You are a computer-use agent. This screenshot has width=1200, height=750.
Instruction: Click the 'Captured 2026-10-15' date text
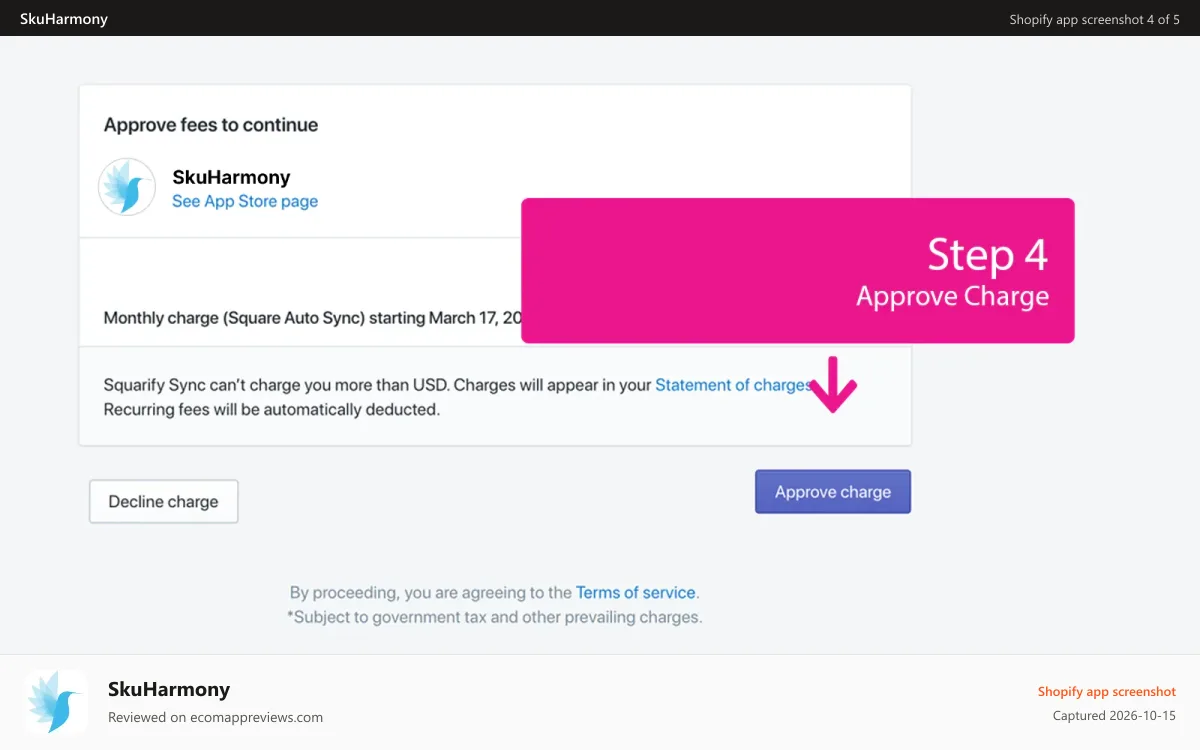click(1114, 716)
